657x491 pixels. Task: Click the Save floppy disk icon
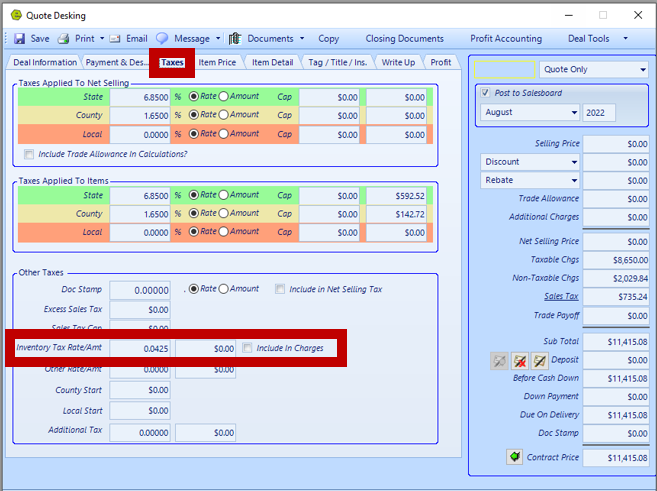click(19, 39)
